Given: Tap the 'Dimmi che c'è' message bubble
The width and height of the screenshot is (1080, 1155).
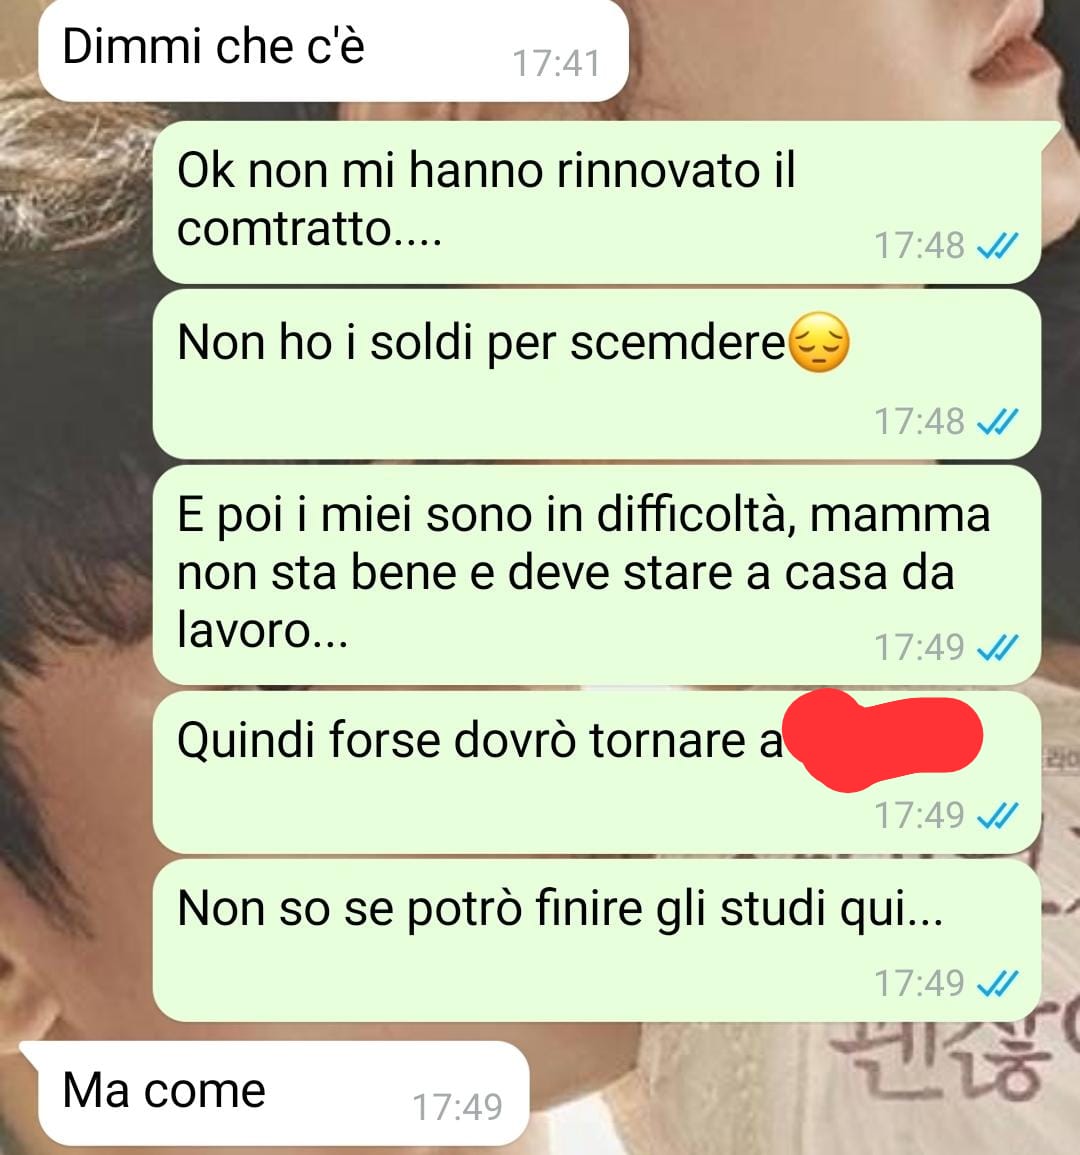Looking at the screenshot, I should pyautogui.click(x=333, y=50).
